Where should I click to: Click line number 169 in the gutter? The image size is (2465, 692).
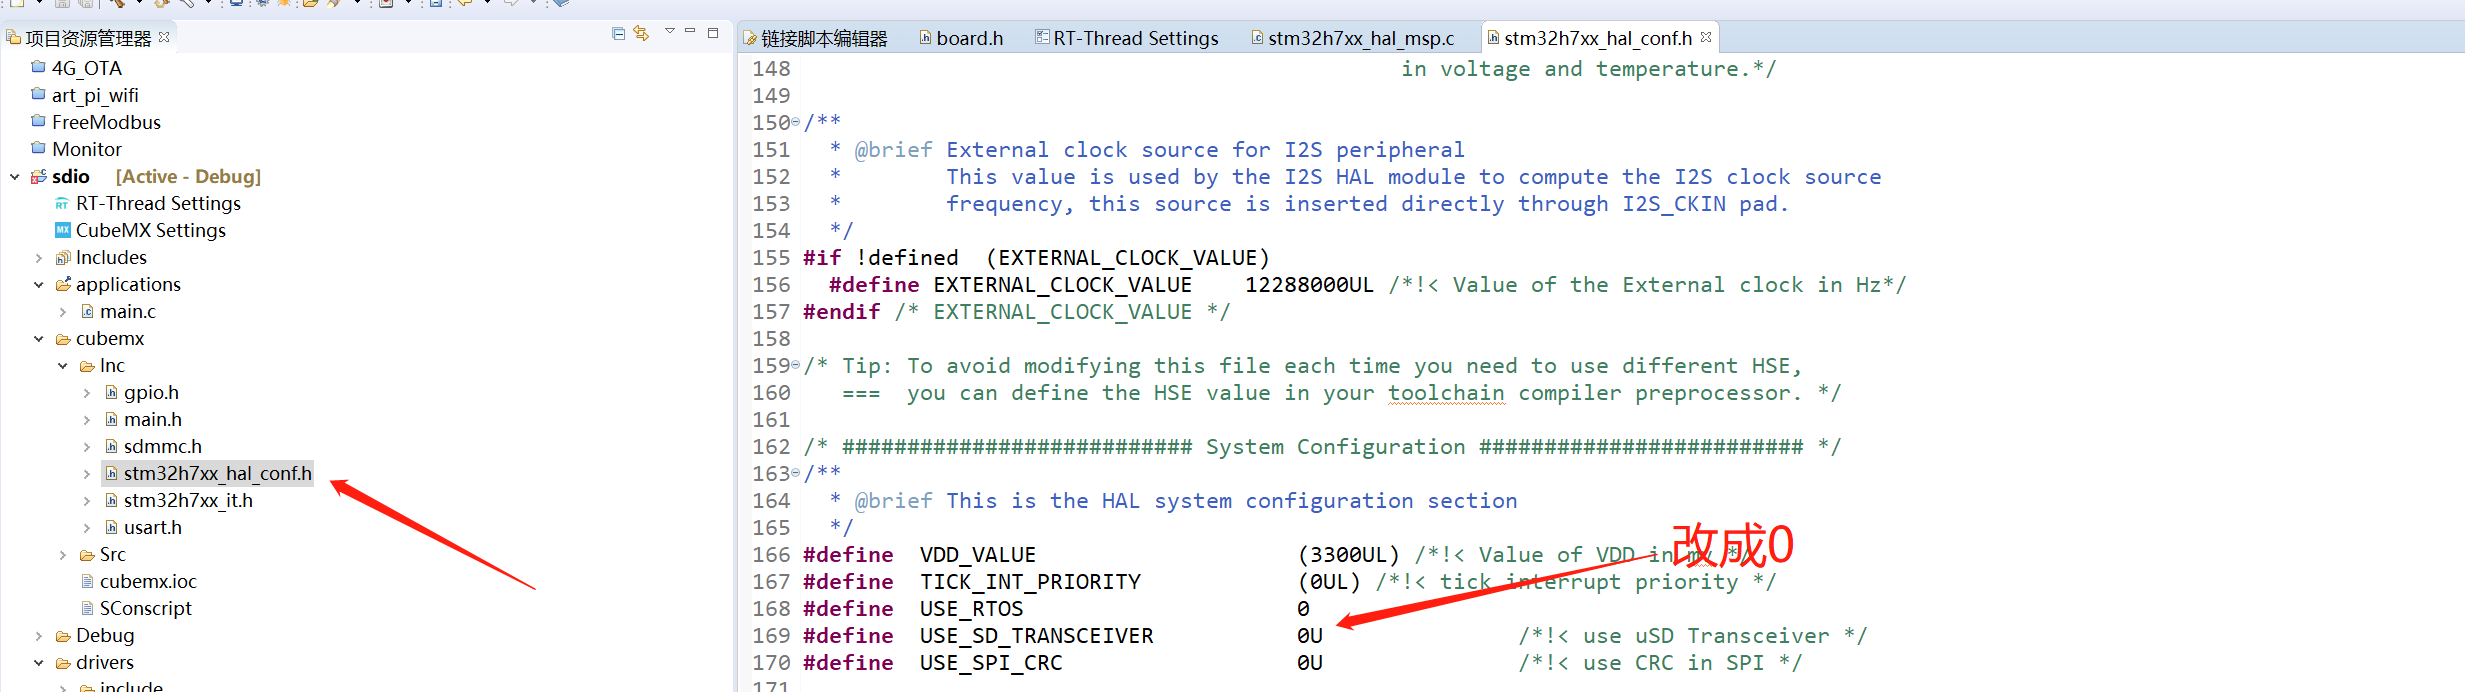(x=771, y=636)
